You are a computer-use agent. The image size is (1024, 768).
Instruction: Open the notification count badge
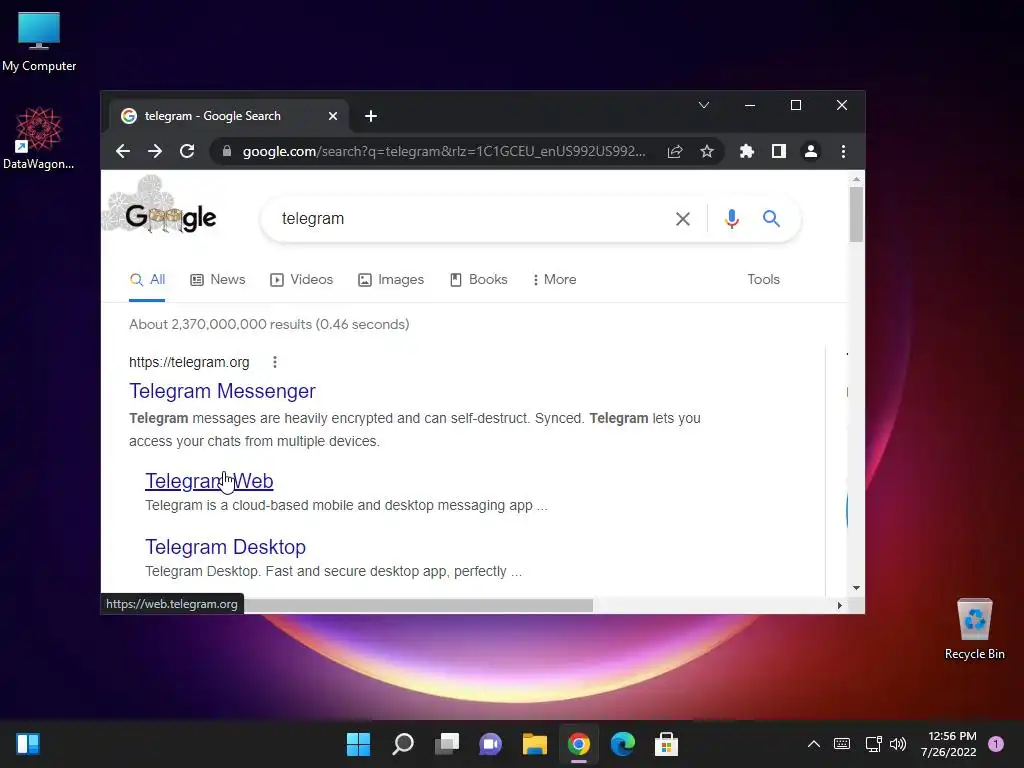[996, 744]
